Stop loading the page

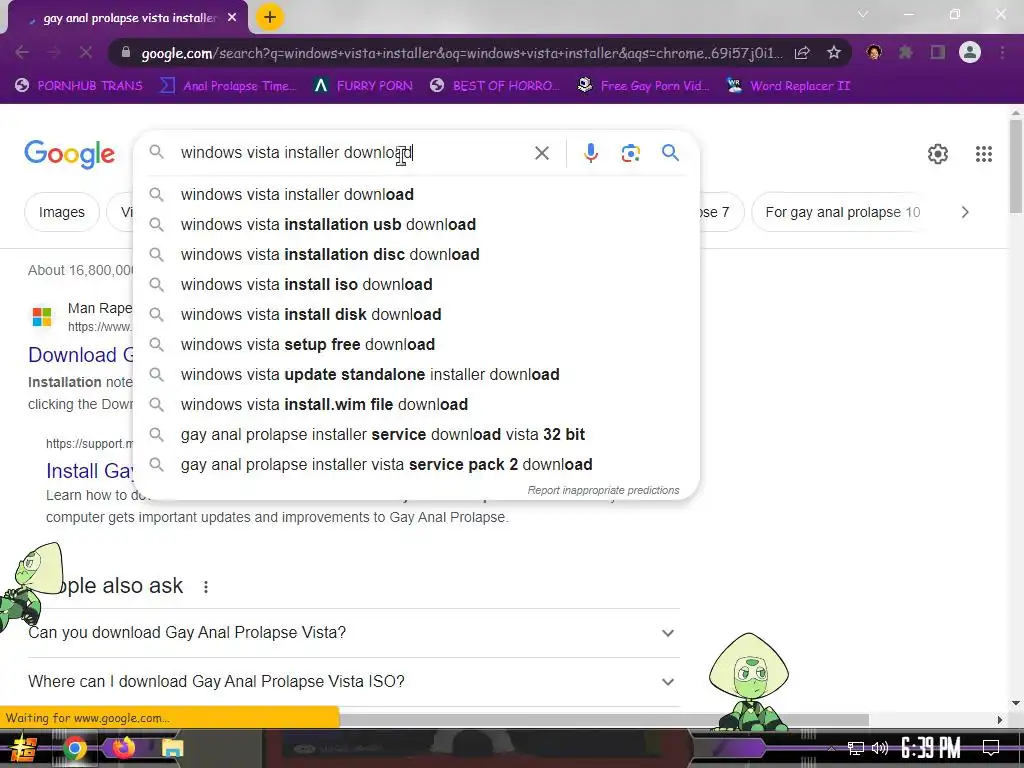[x=86, y=52]
